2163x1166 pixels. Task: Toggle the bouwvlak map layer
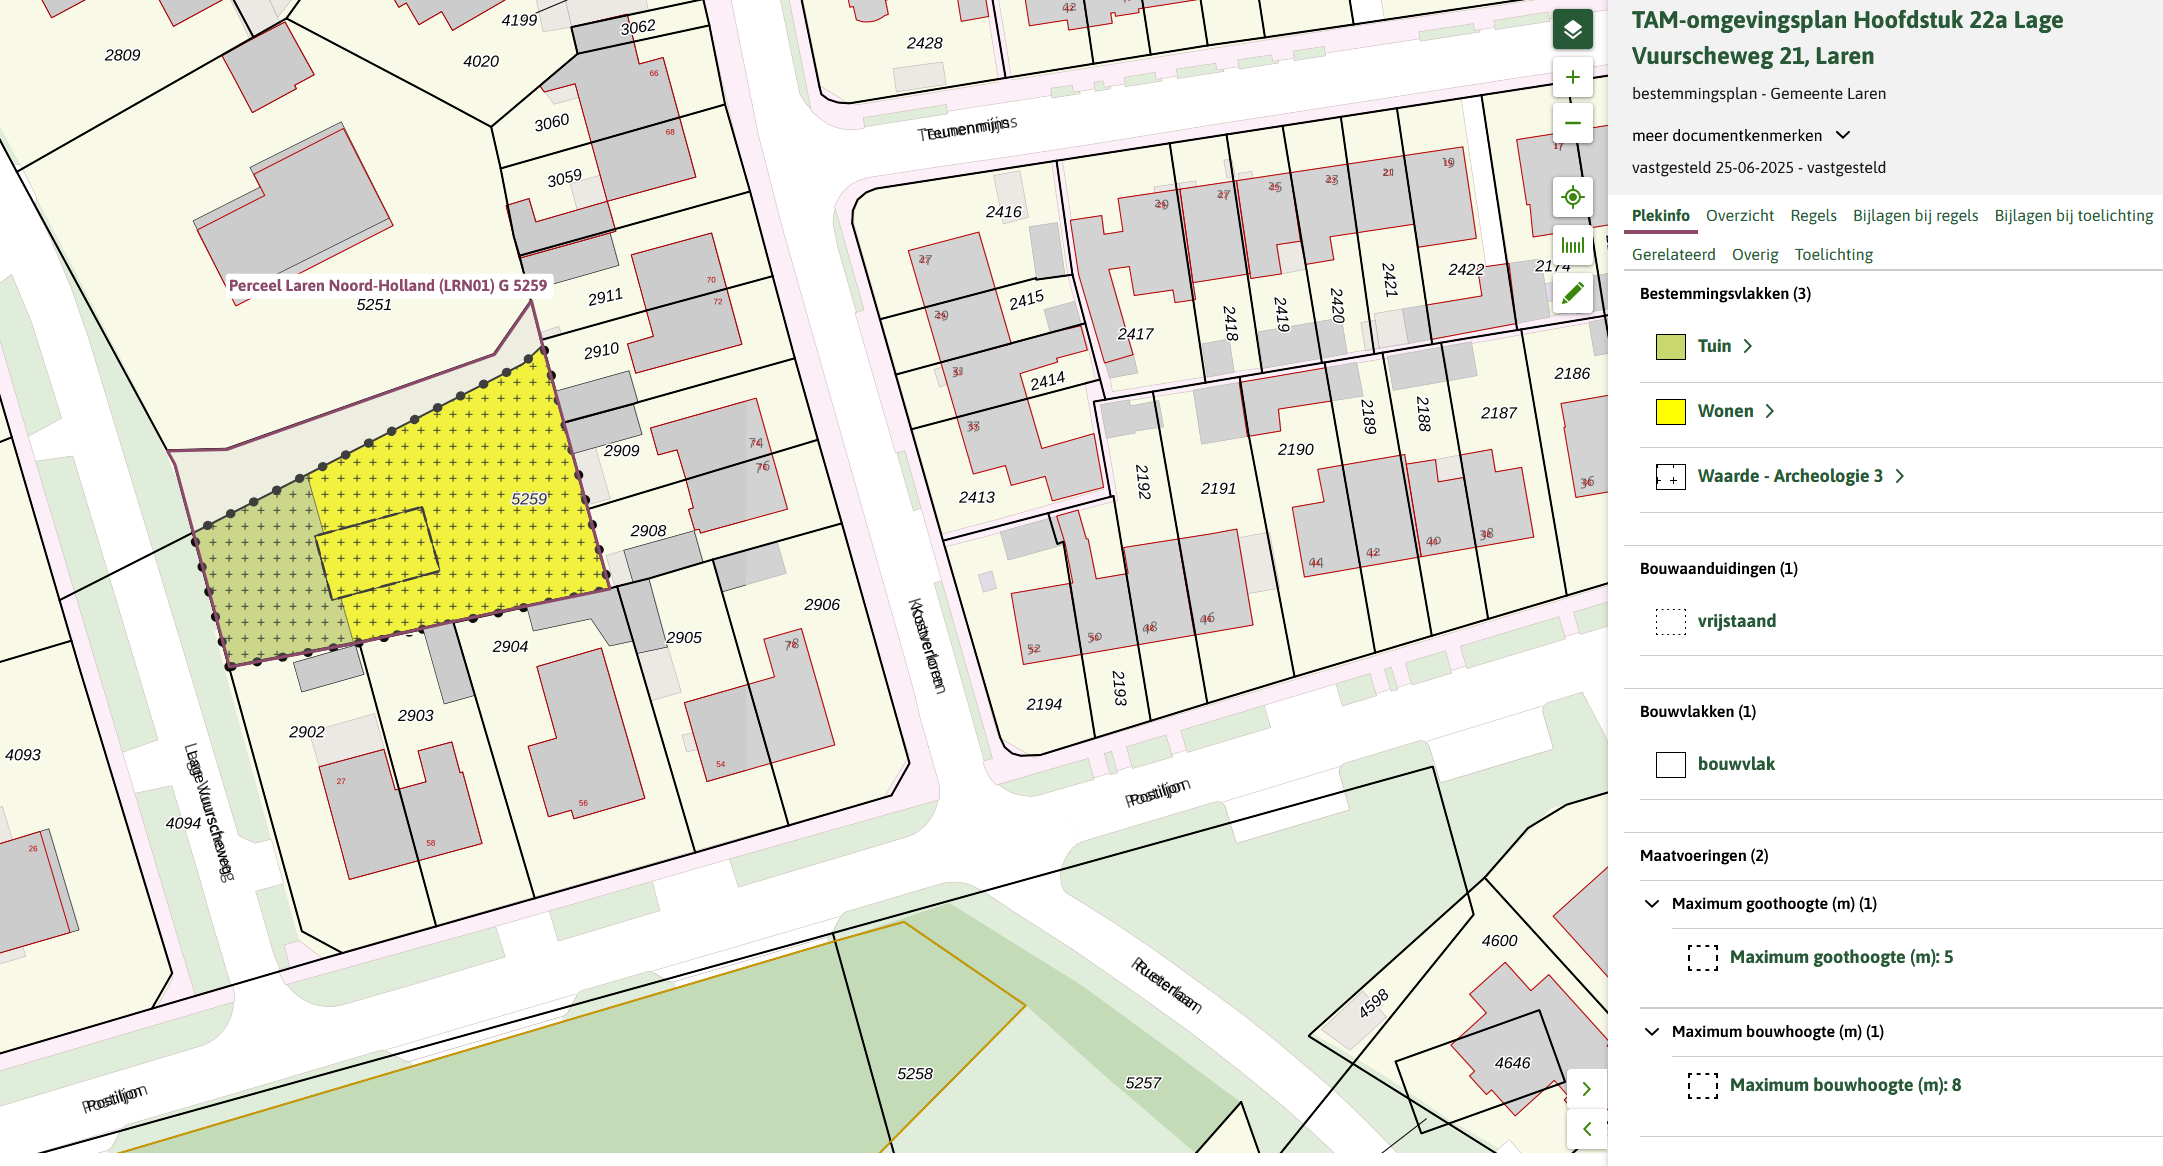(1735, 764)
